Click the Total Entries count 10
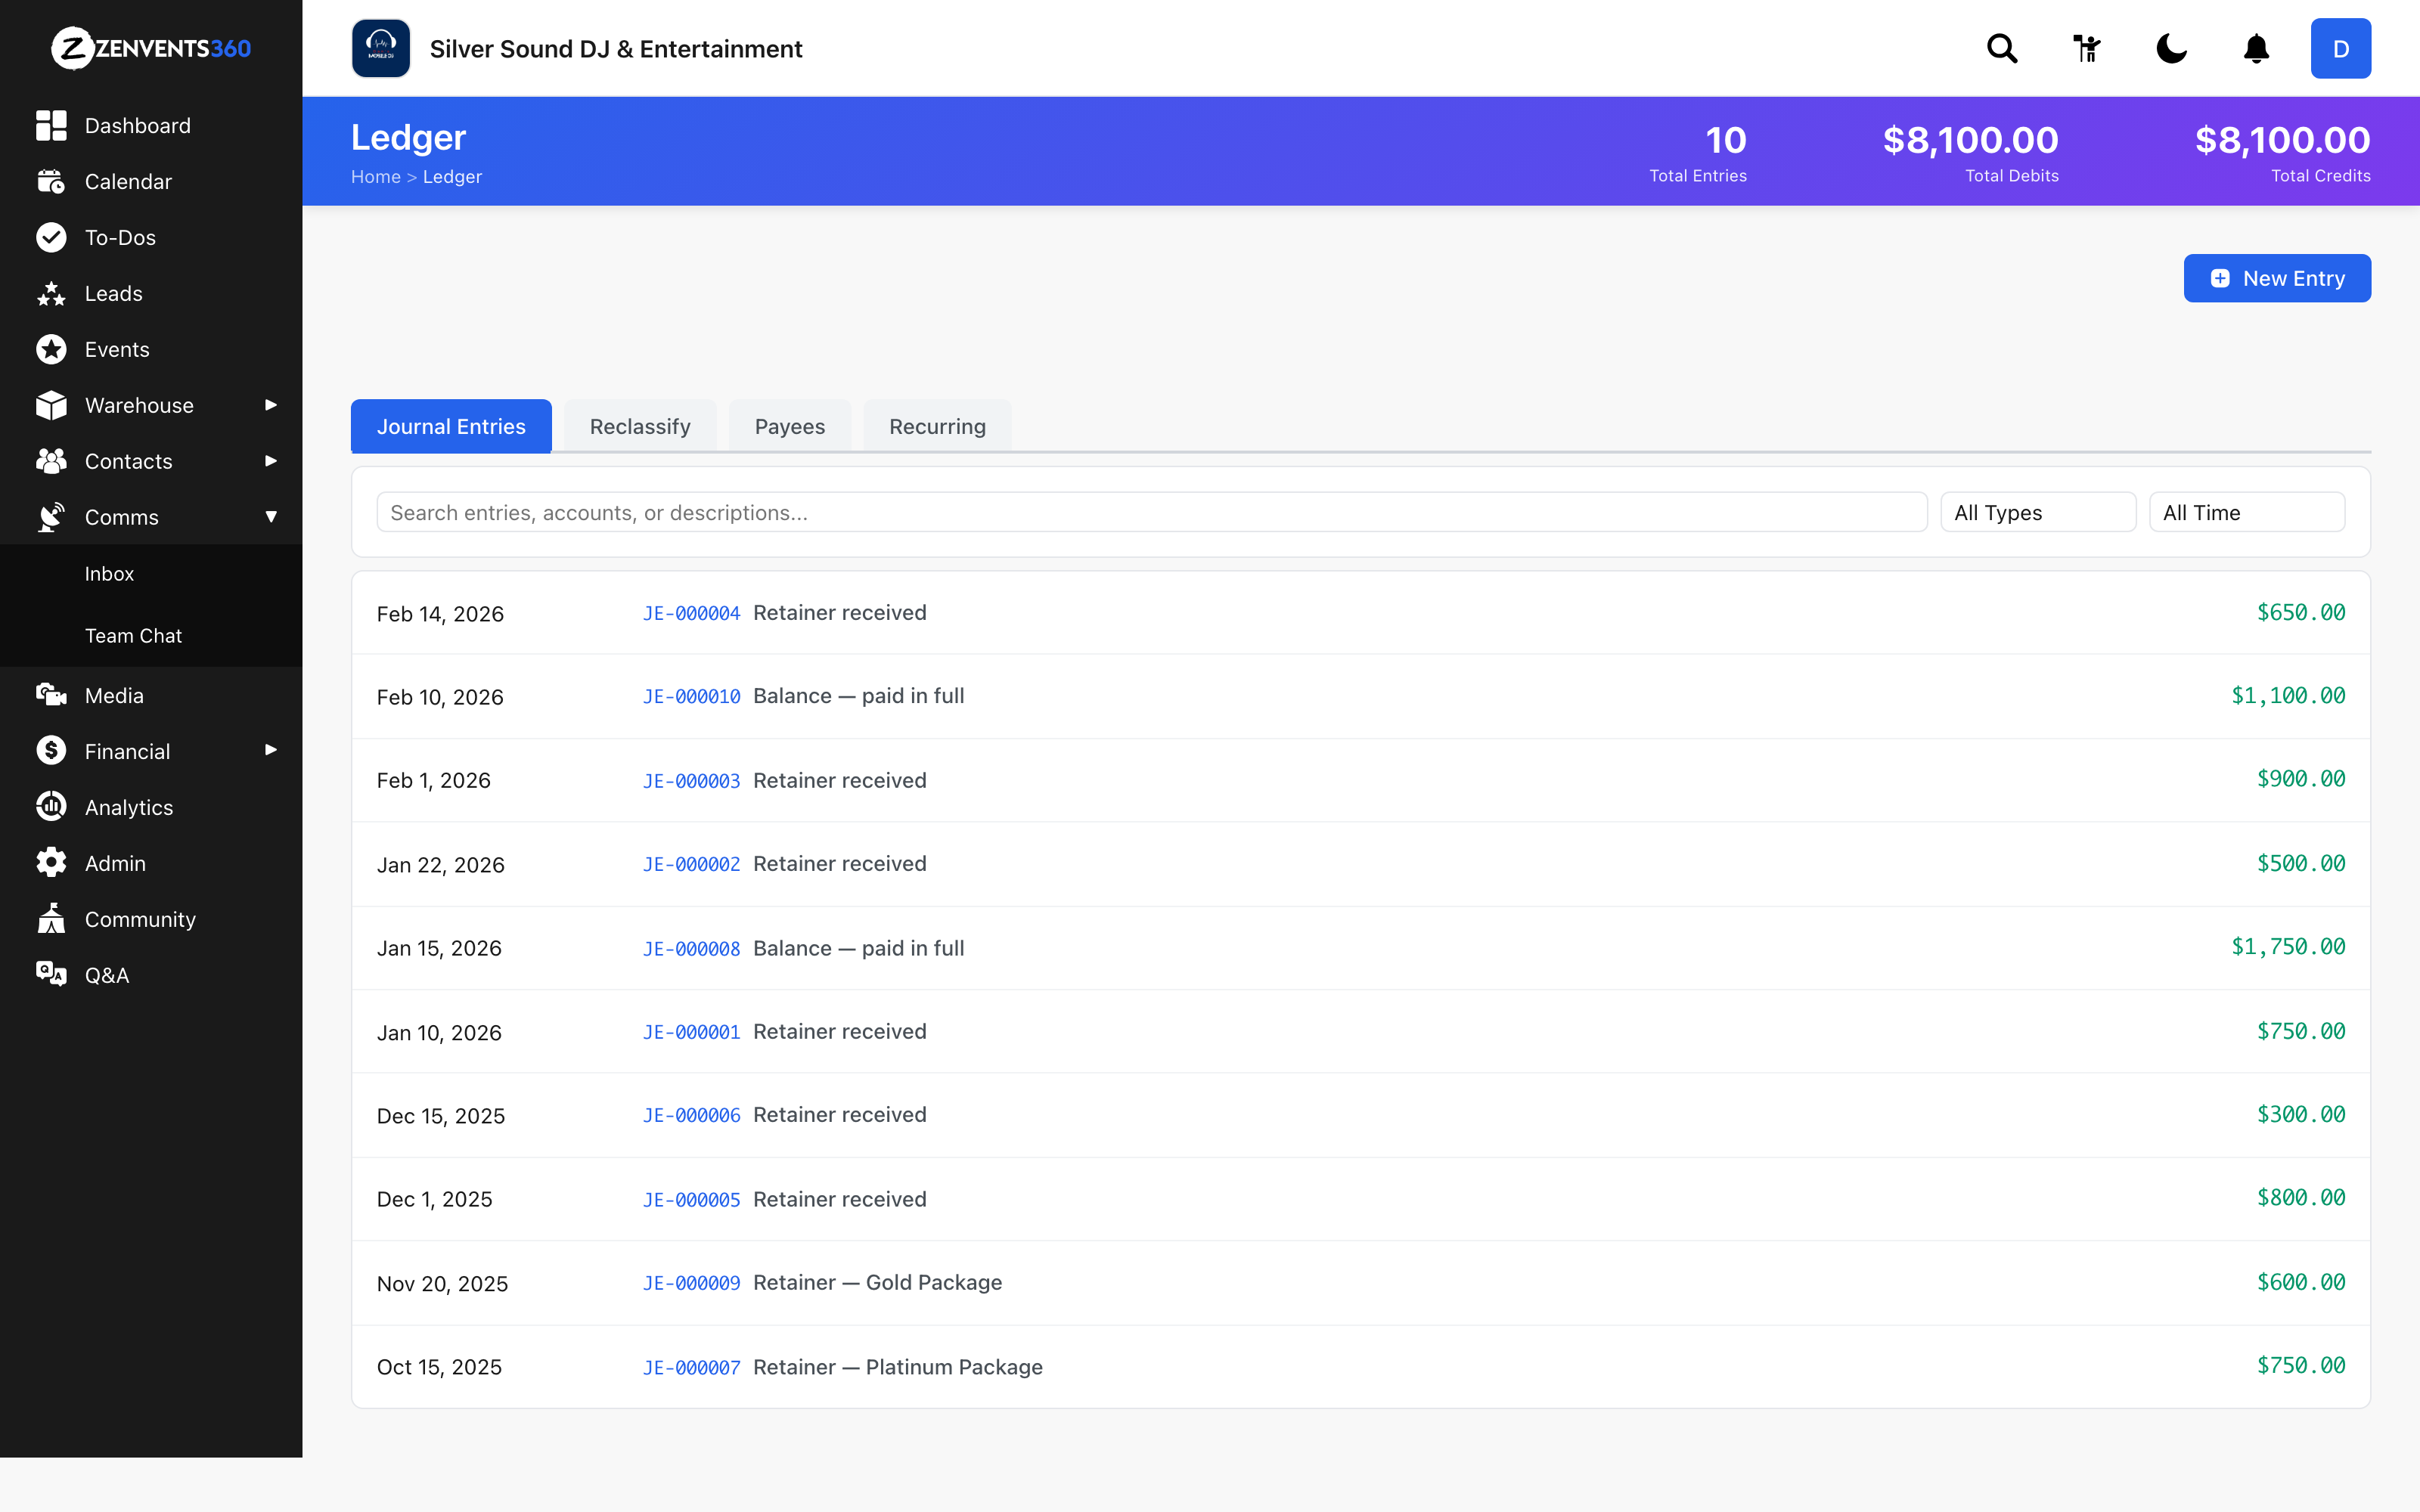2420x1512 pixels. pyautogui.click(x=1725, y=140)
